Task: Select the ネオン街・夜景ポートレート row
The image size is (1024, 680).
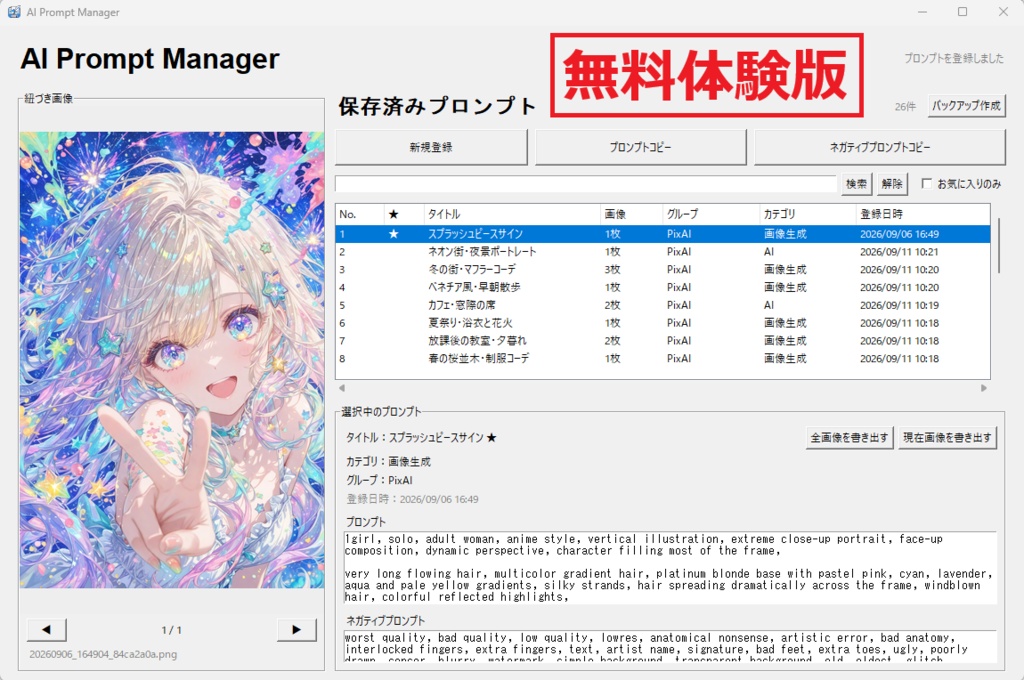Action: pyautogui.click(x=663, y=251)
